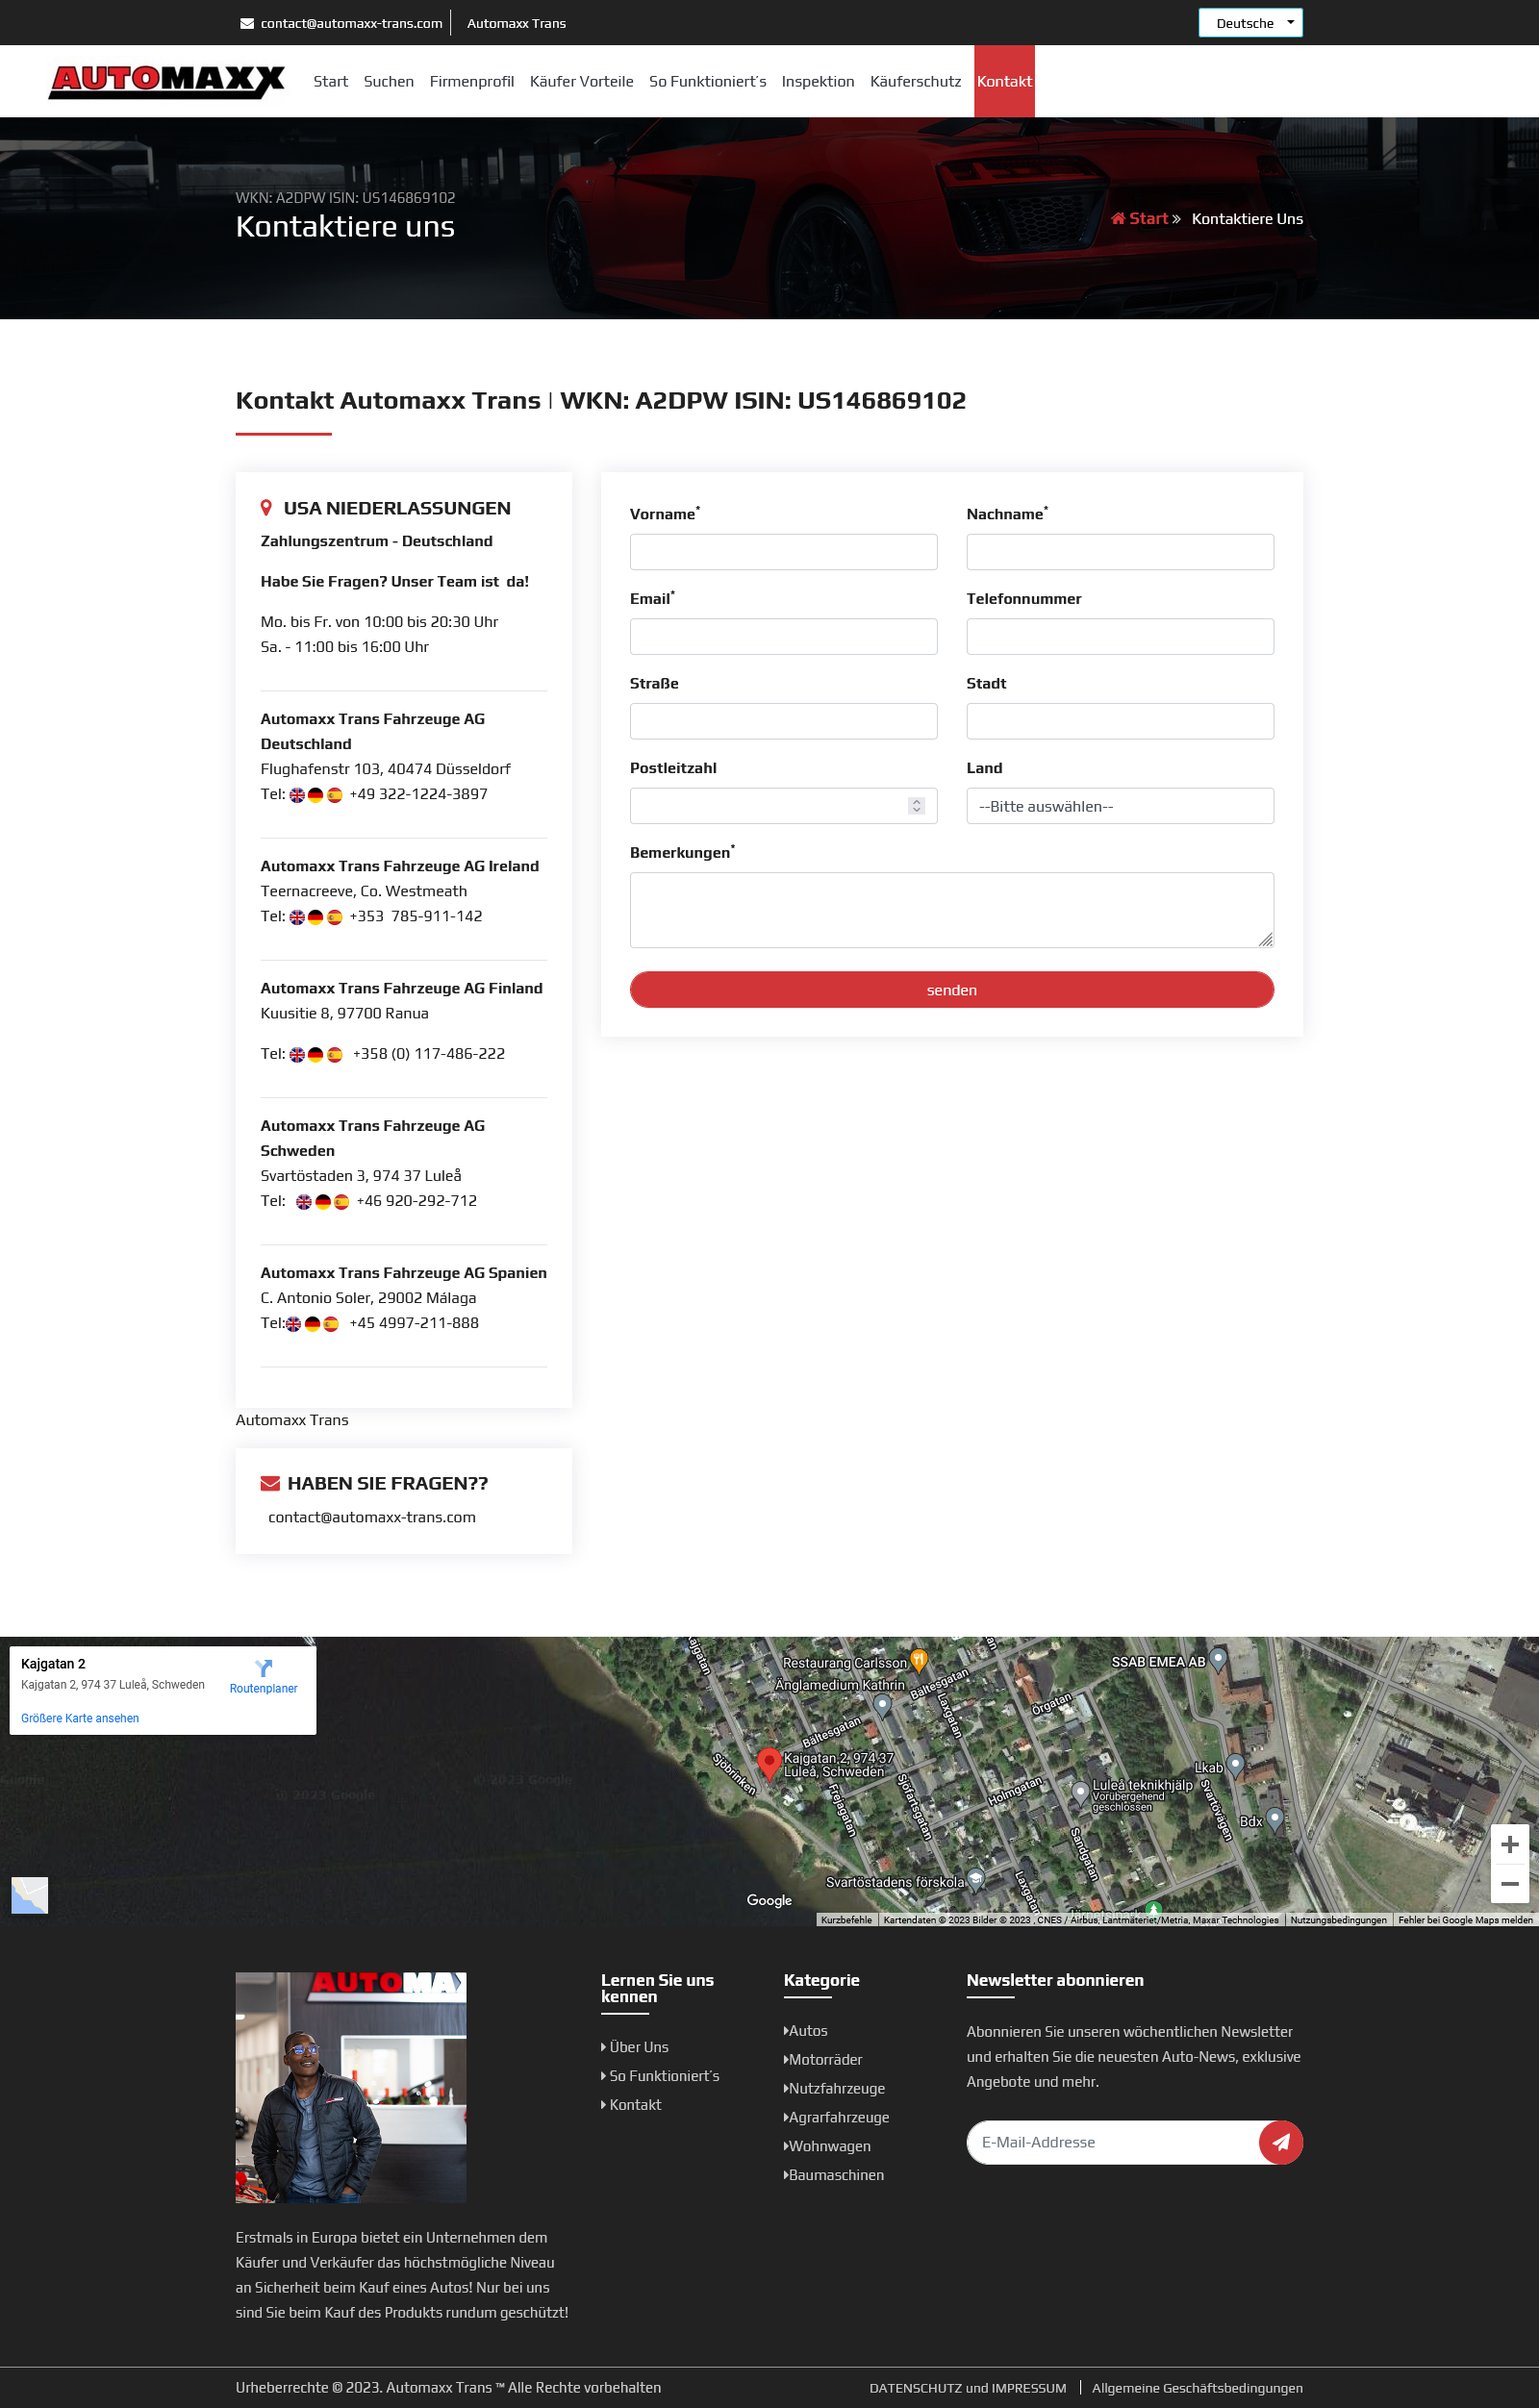Click the UK flag in the Schweden phone row
This screenshot has height=2408, width=1539.
(304, 1201)
